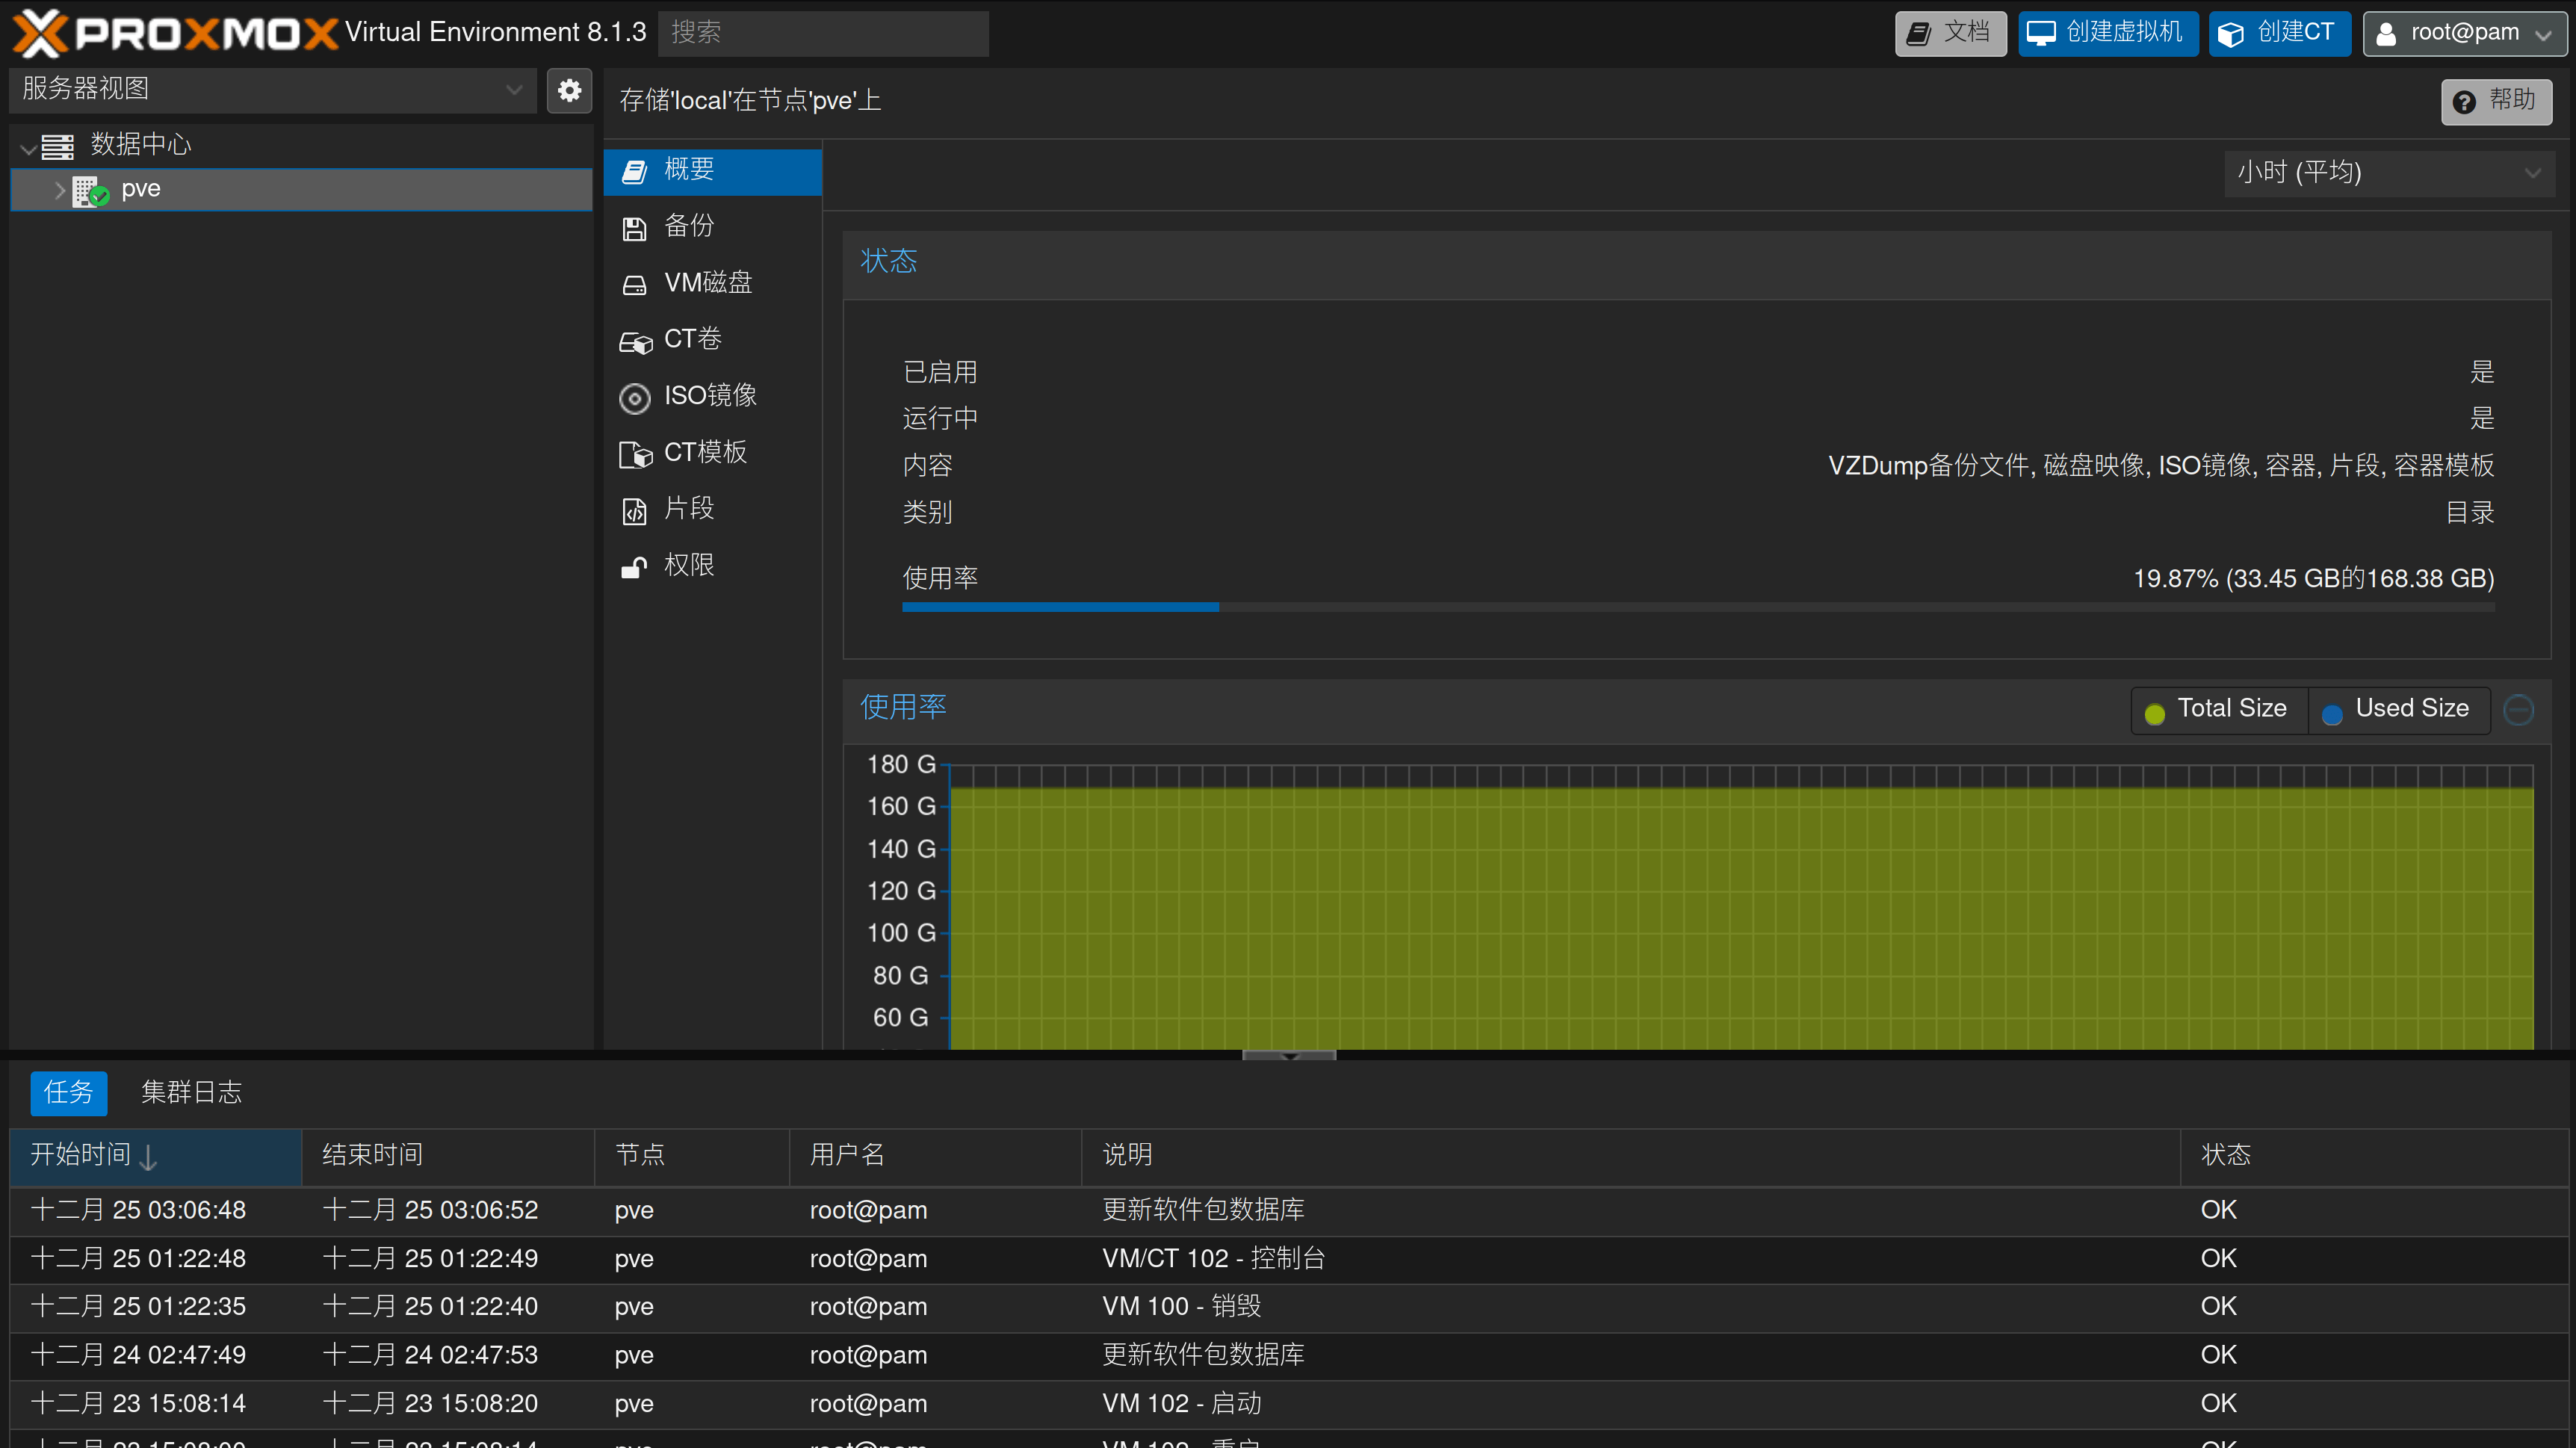Image resolution: width=2576 pixels, height=1448 pixels.
Task: Select the 概要 menu item
Action: tap(712, 171)
